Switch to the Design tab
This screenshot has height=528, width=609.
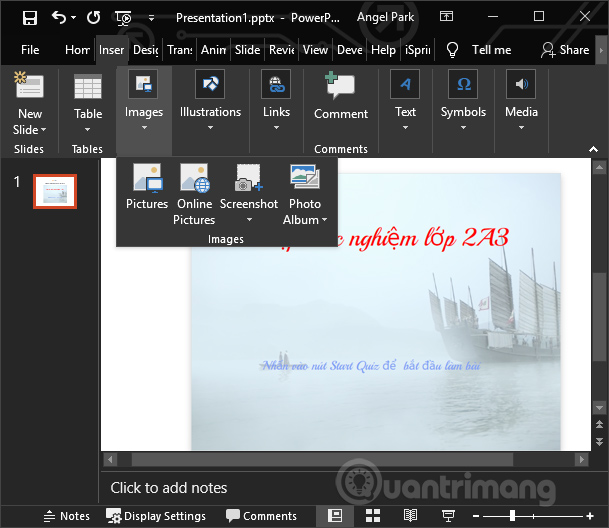pyautogui.click(x=146, y=50)
